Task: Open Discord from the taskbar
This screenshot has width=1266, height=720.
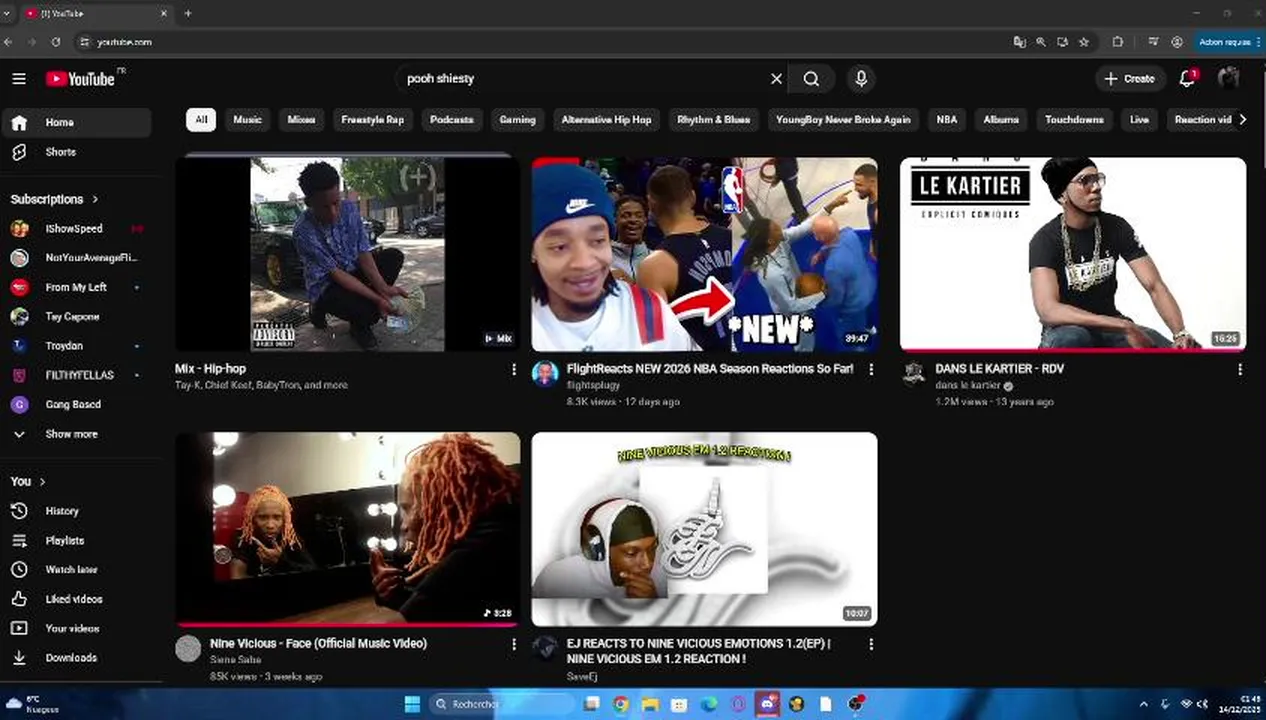Action: (x=767, y=704)
